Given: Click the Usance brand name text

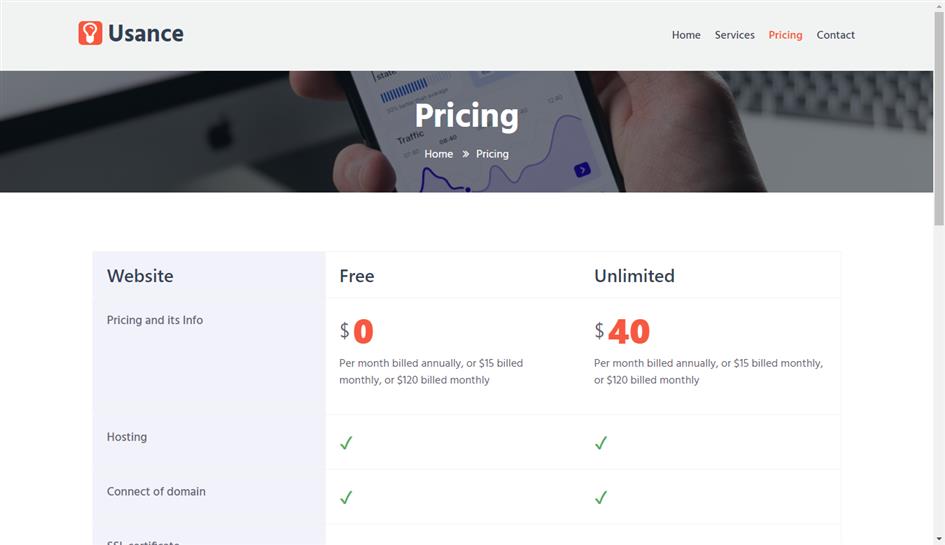Looking at the screenshot, I should point(146,34).
